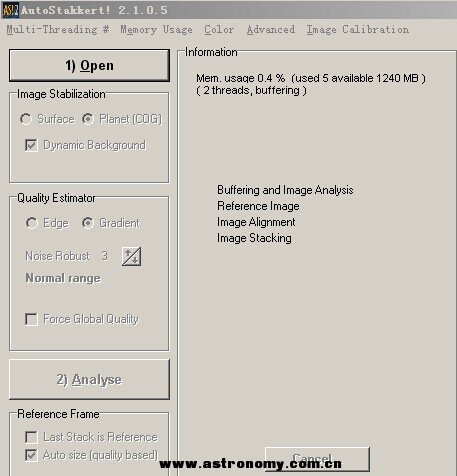This screenshot has width=457, height=476.
Task: Click the Noise Robust value 3
Action: pos(104,256)
